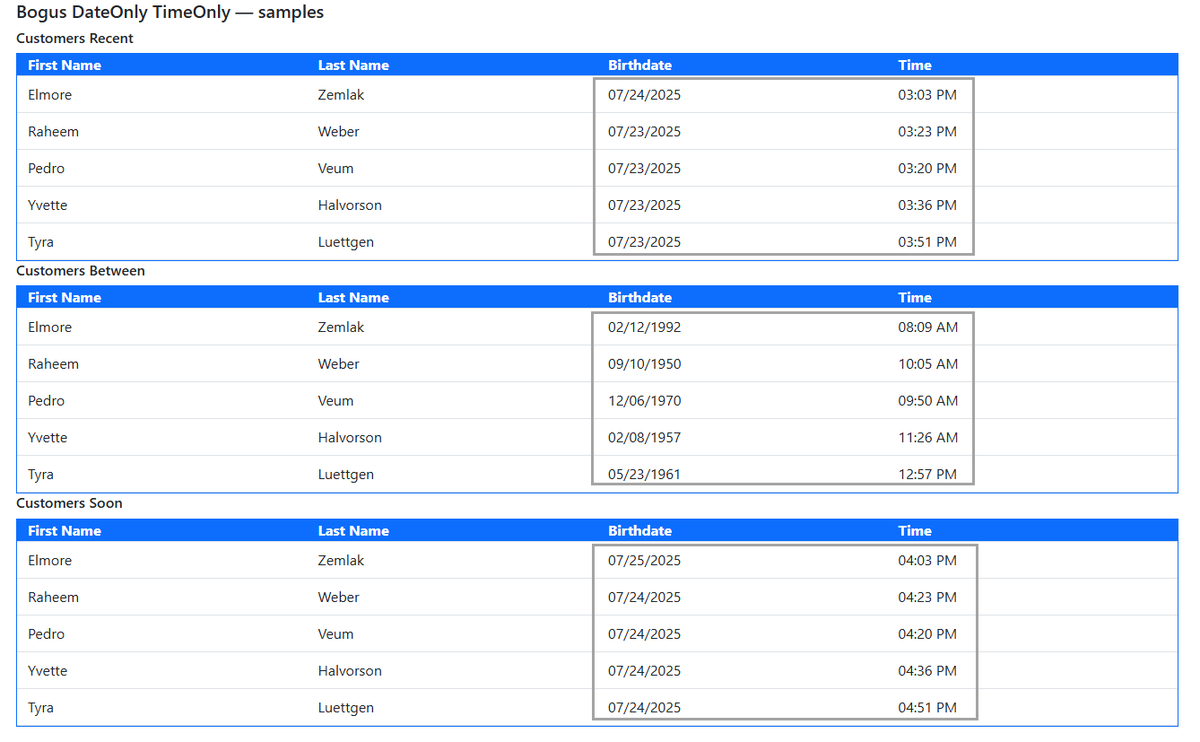Click Tyra in the Customers Recent table
This screenshot has width=1200, height=742.
[41, 242]
